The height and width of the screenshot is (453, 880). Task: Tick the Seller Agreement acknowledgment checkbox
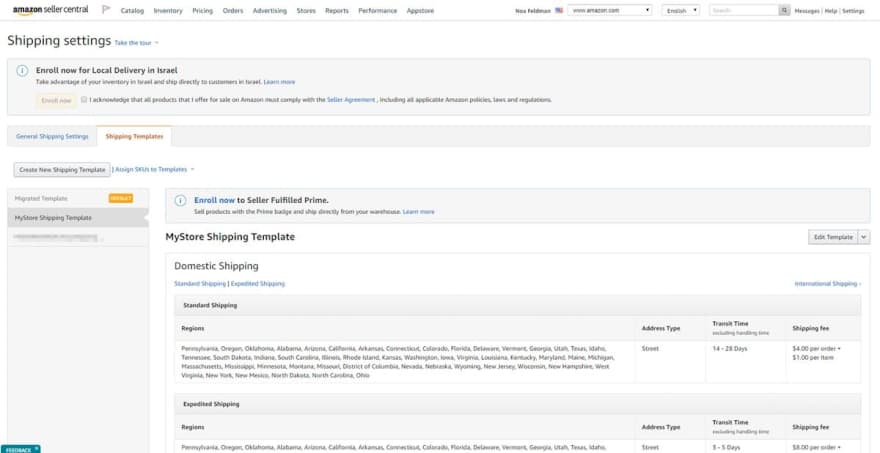pos(84,100)
